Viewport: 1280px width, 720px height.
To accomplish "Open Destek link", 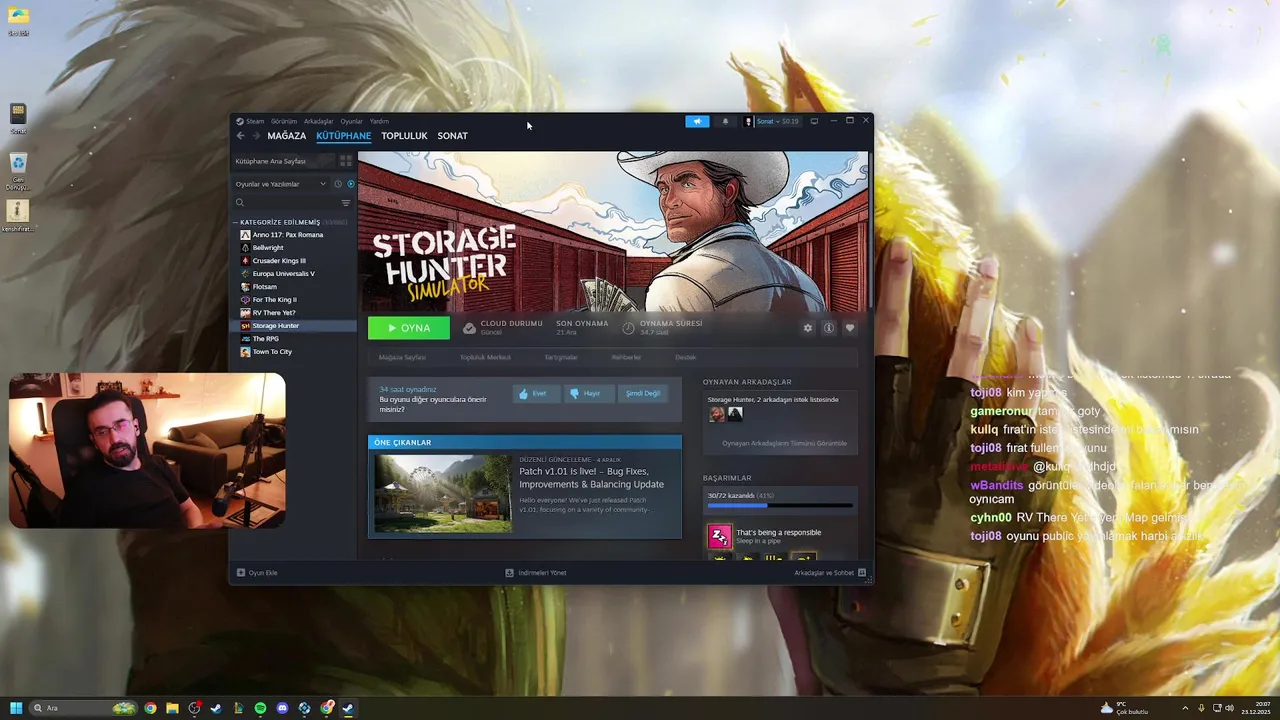I will [685, 357].
